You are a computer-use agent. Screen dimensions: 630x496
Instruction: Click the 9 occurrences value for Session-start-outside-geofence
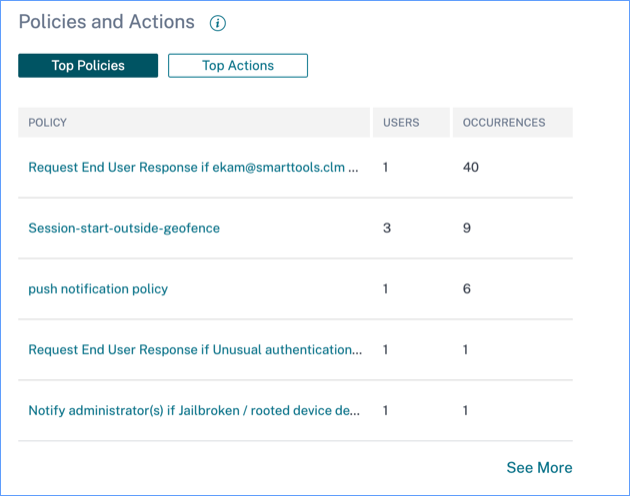point(467,228)
